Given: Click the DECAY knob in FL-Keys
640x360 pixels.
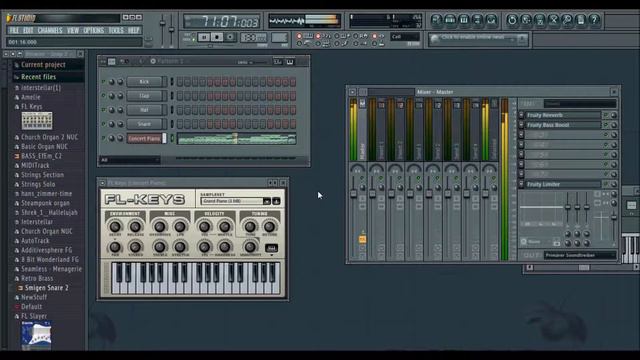Looking at the screenshot, I should pos(115,226).
